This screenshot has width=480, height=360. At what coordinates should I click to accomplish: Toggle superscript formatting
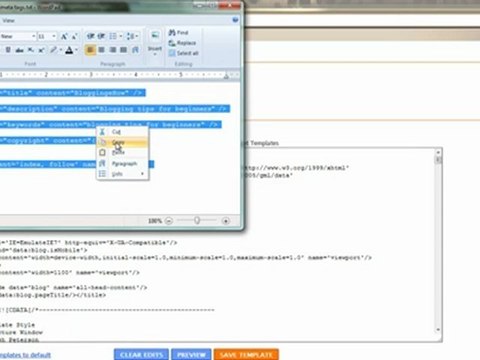41,50
